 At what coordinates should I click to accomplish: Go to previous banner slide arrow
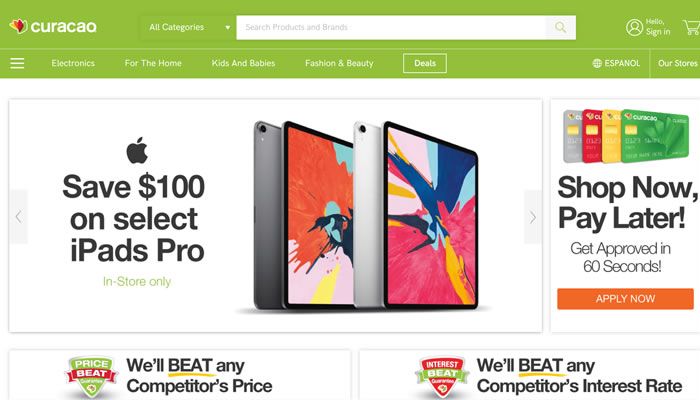point(18,217)
